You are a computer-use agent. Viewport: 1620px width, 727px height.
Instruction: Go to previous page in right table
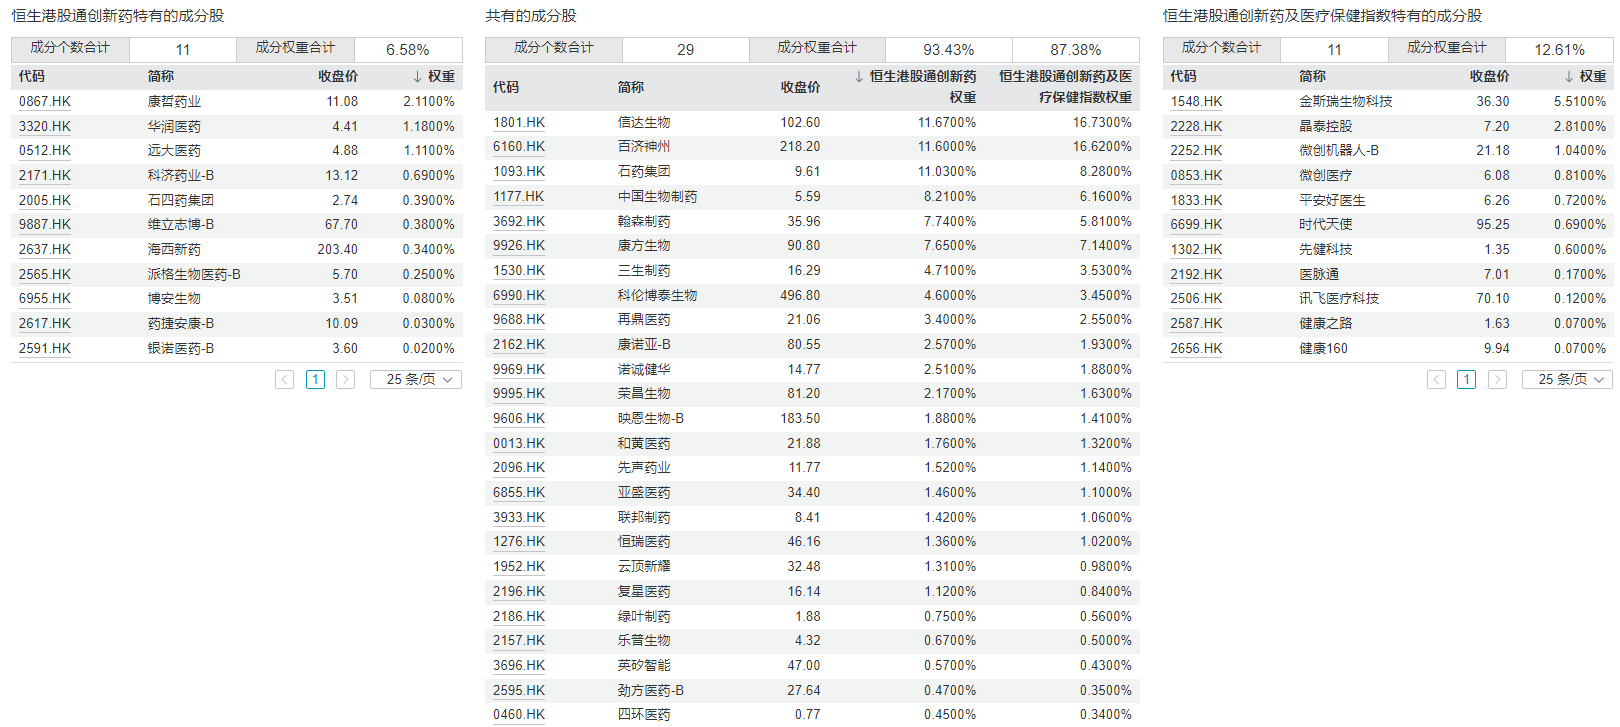tap(1437, 380)
